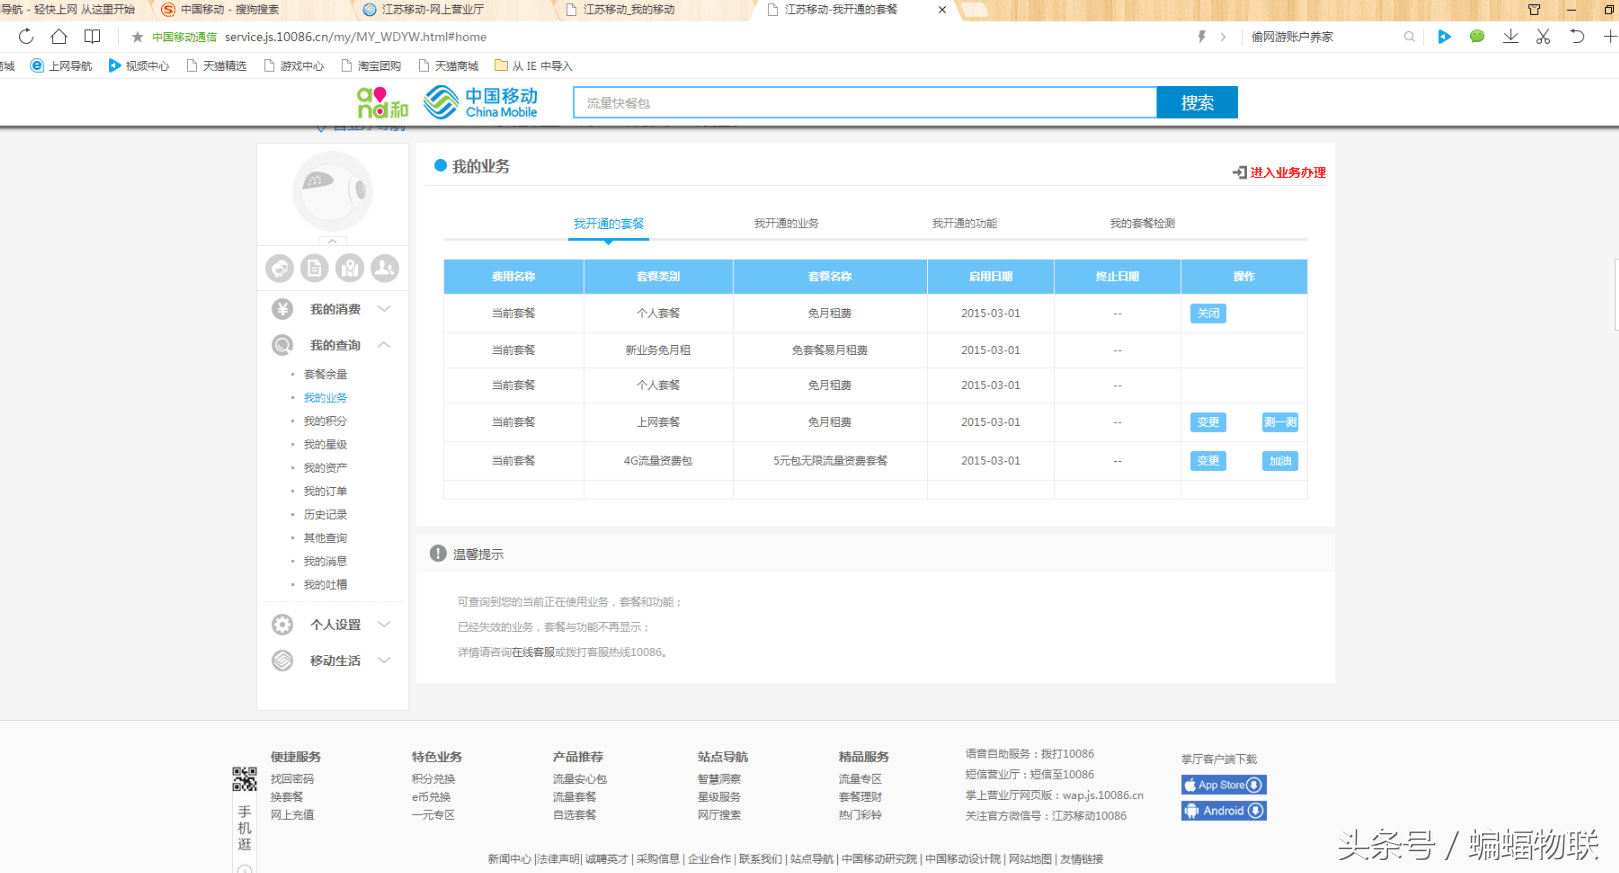1619x873 pixels.
Task: Open the 我的积分 sidebar item
Action: (x=325, y=421)
